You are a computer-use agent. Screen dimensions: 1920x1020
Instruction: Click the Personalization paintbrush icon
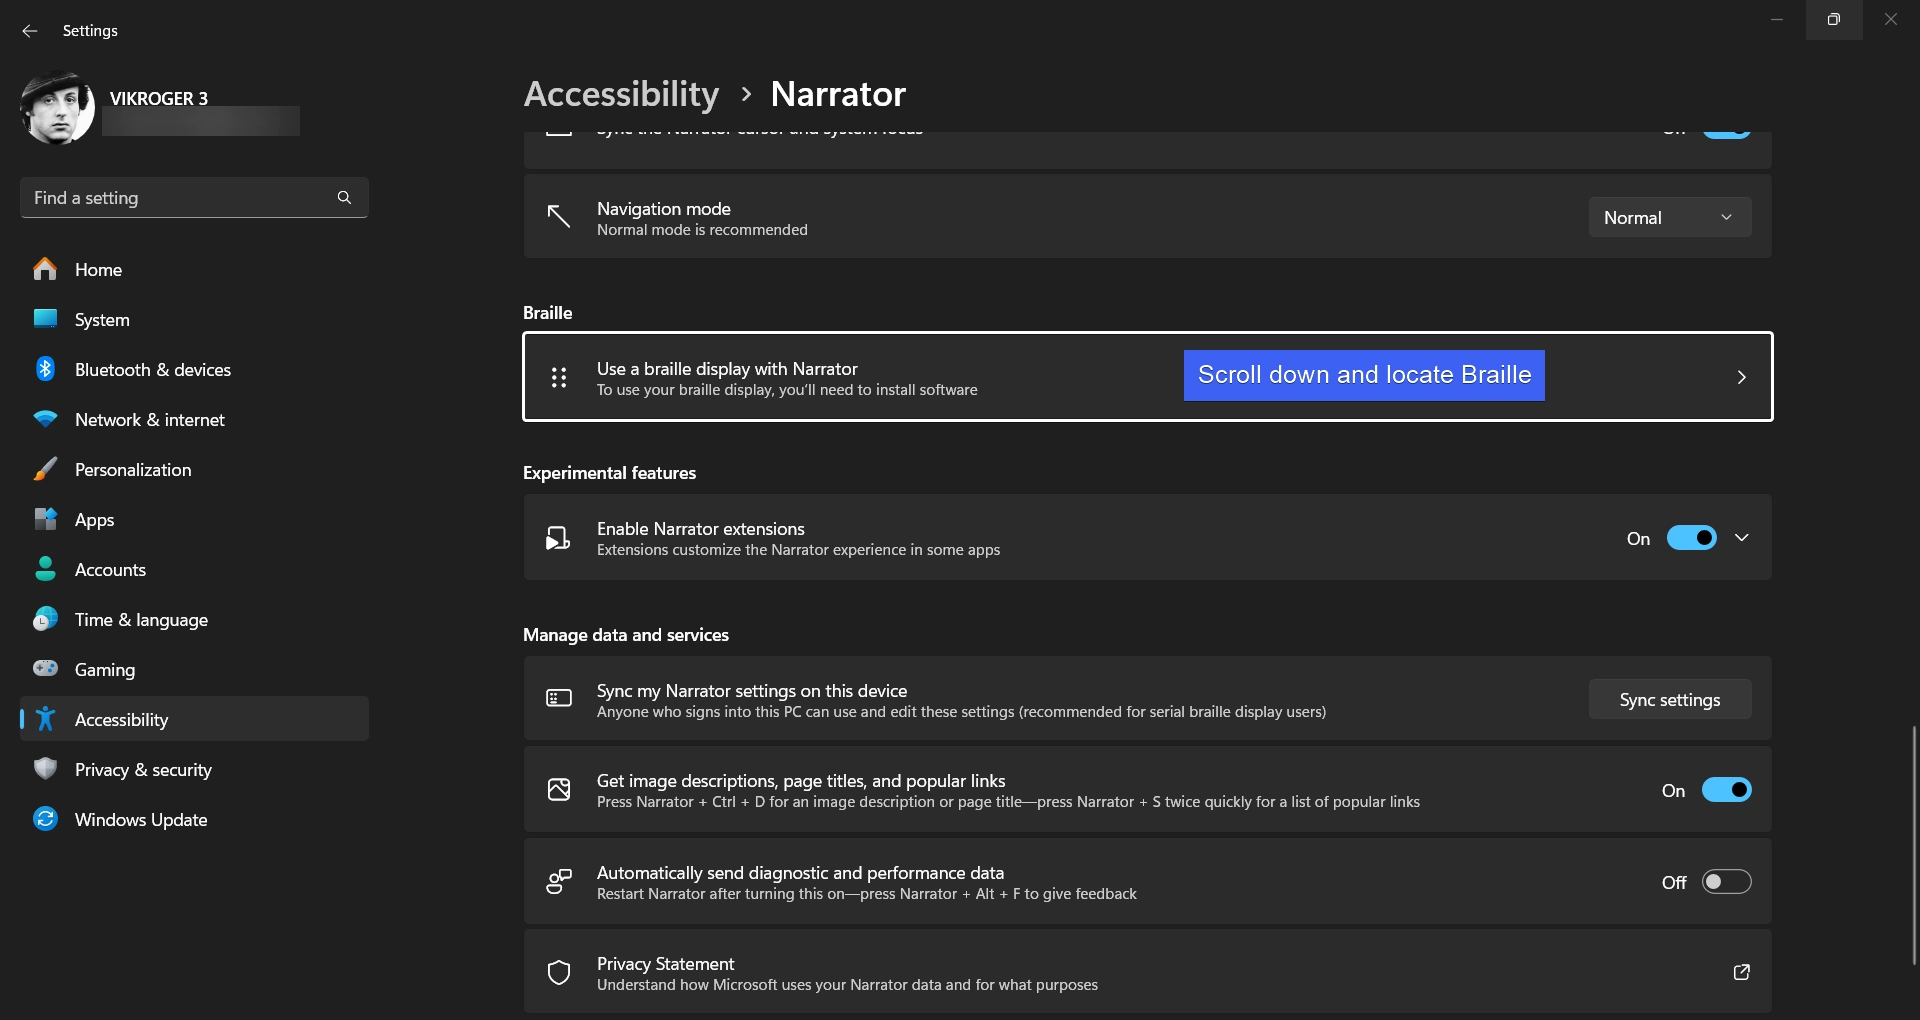coord(45,468)
